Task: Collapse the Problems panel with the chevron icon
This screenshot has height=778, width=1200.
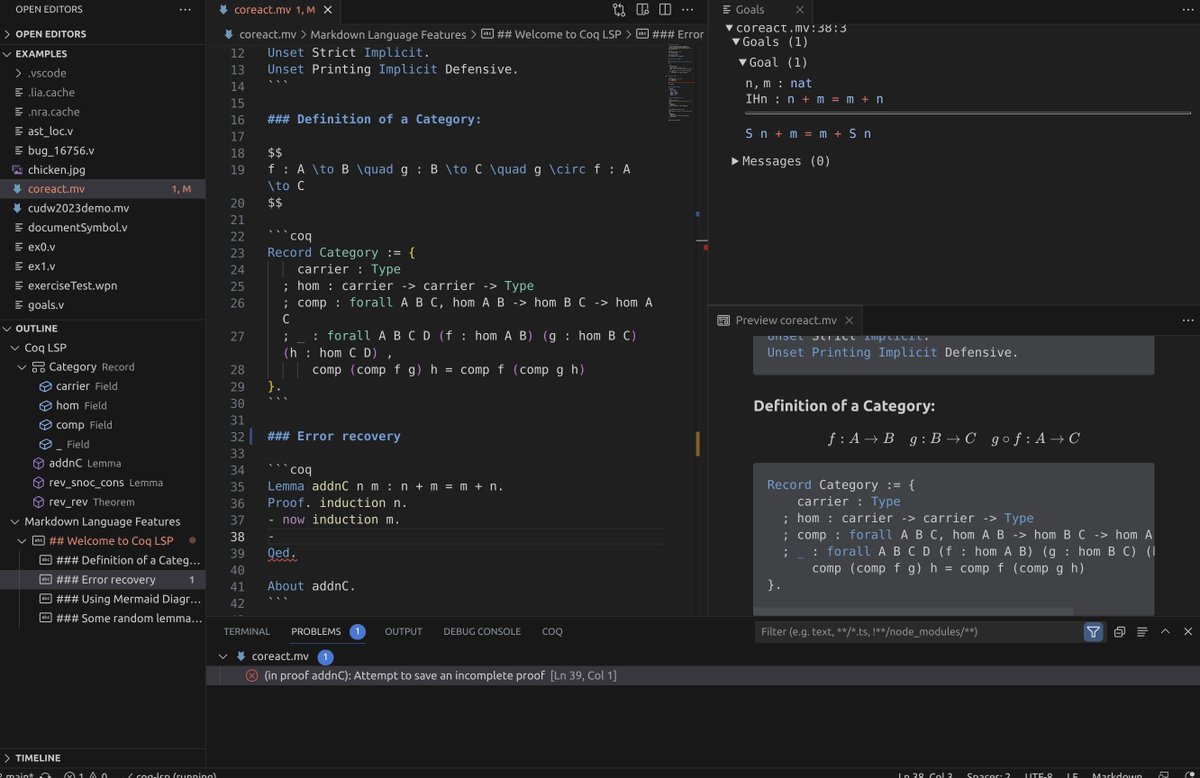Action: pyautogui.click(x=1165, y=632)
